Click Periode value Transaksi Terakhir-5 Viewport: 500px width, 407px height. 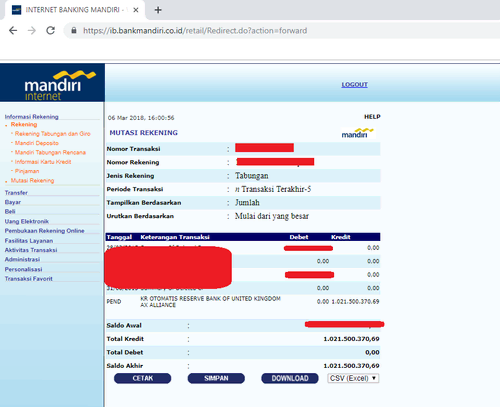click(x=273, y=189)
